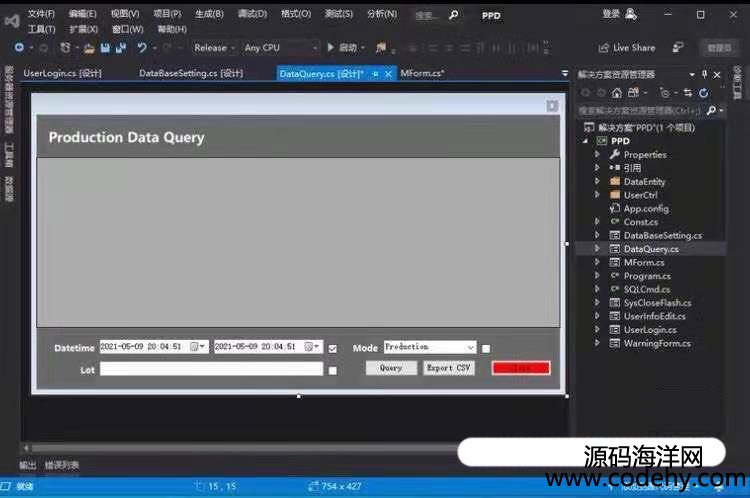
Task: Open Live Share from the toolbar
Action: tap(627, 47)
